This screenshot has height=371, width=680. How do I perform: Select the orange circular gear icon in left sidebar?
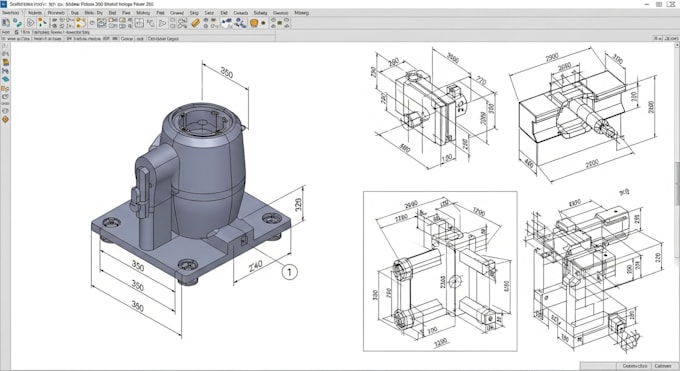pyautogui.click(x=6, y=119)
